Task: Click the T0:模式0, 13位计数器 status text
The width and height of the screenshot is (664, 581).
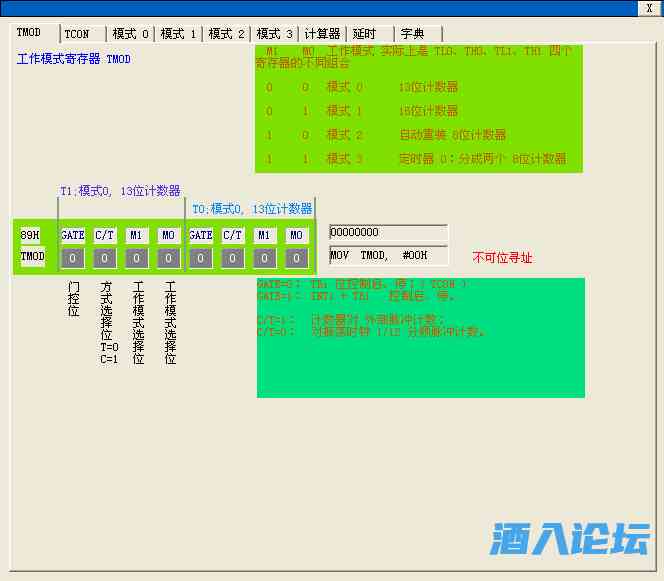Action: tap(252, 209)
